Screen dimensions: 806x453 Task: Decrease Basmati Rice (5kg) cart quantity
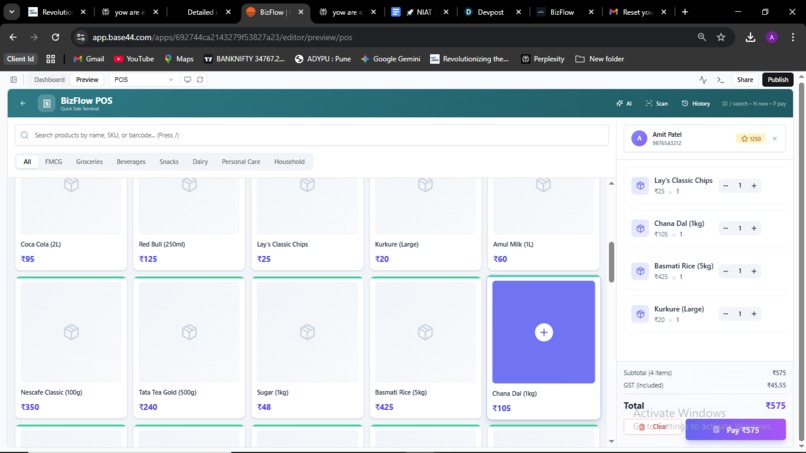[726, 271]
